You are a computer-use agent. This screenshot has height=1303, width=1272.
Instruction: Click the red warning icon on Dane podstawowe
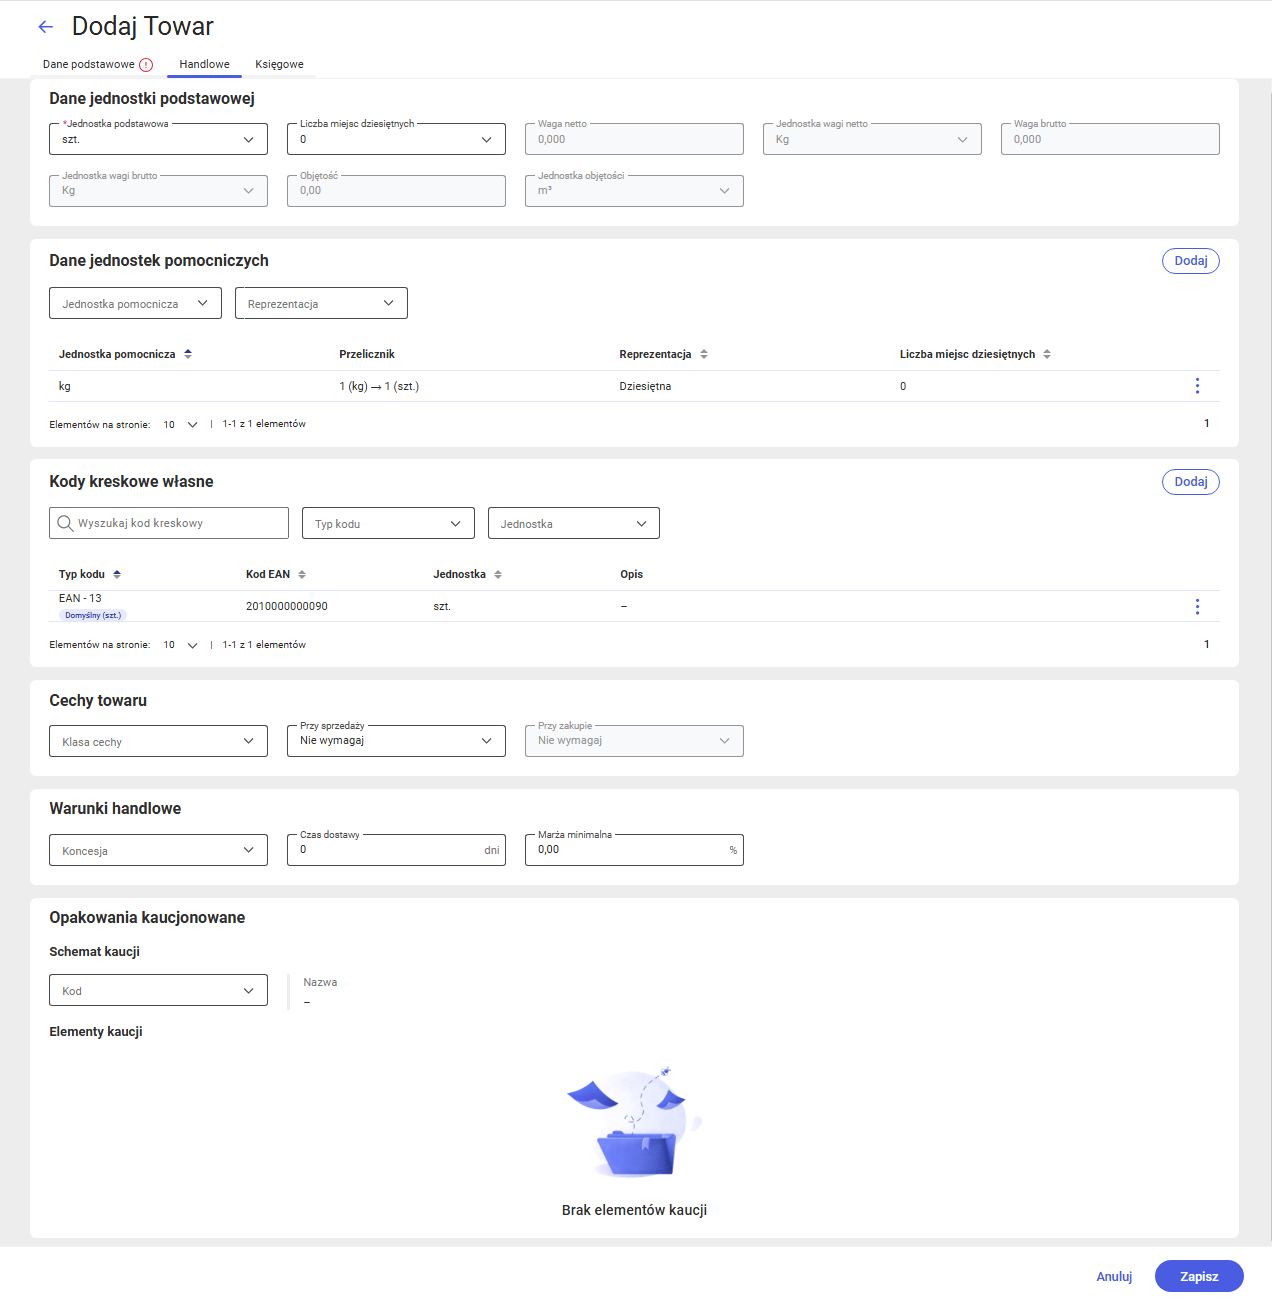click(x=146, y=65)
